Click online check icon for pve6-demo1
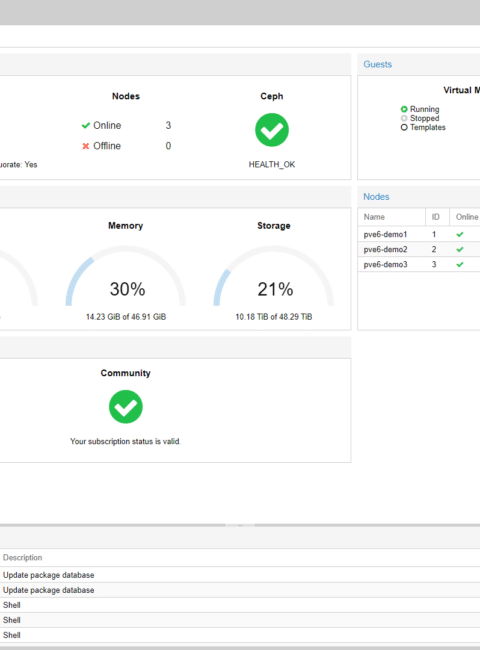Screen dimensions: 480x650 coord(460,234)
